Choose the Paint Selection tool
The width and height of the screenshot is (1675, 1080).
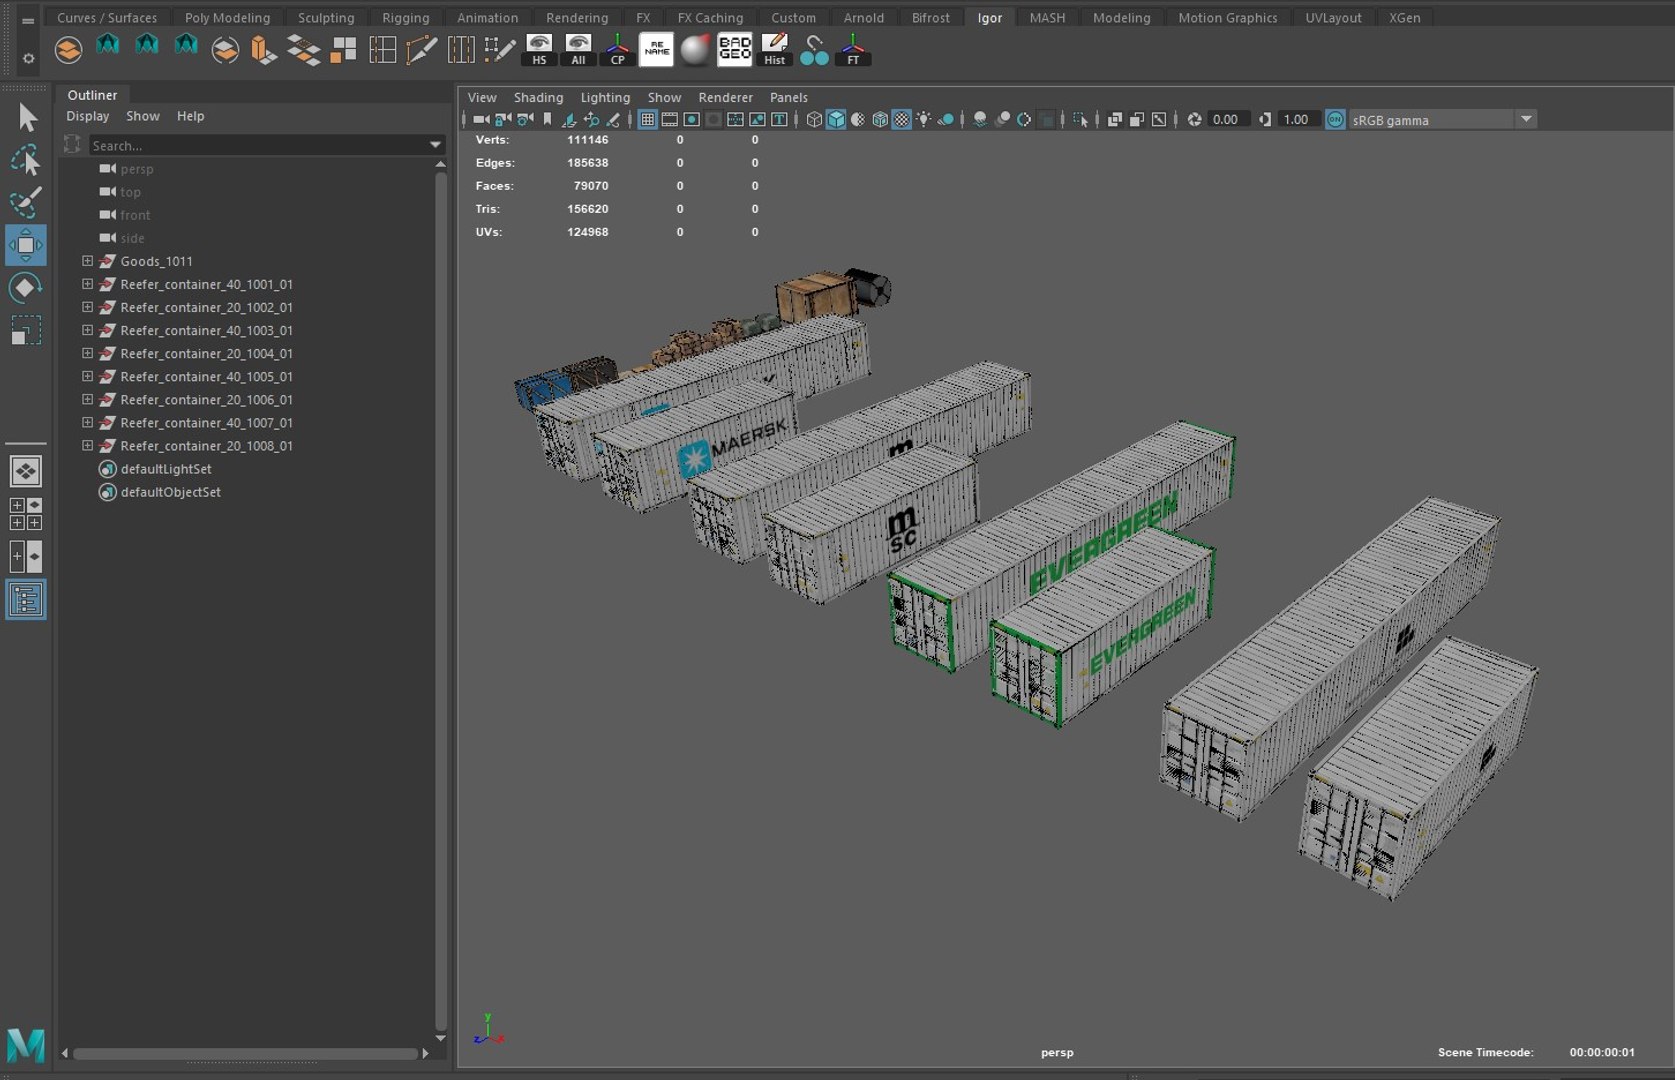pyautogui.click(x=26, y=202)
